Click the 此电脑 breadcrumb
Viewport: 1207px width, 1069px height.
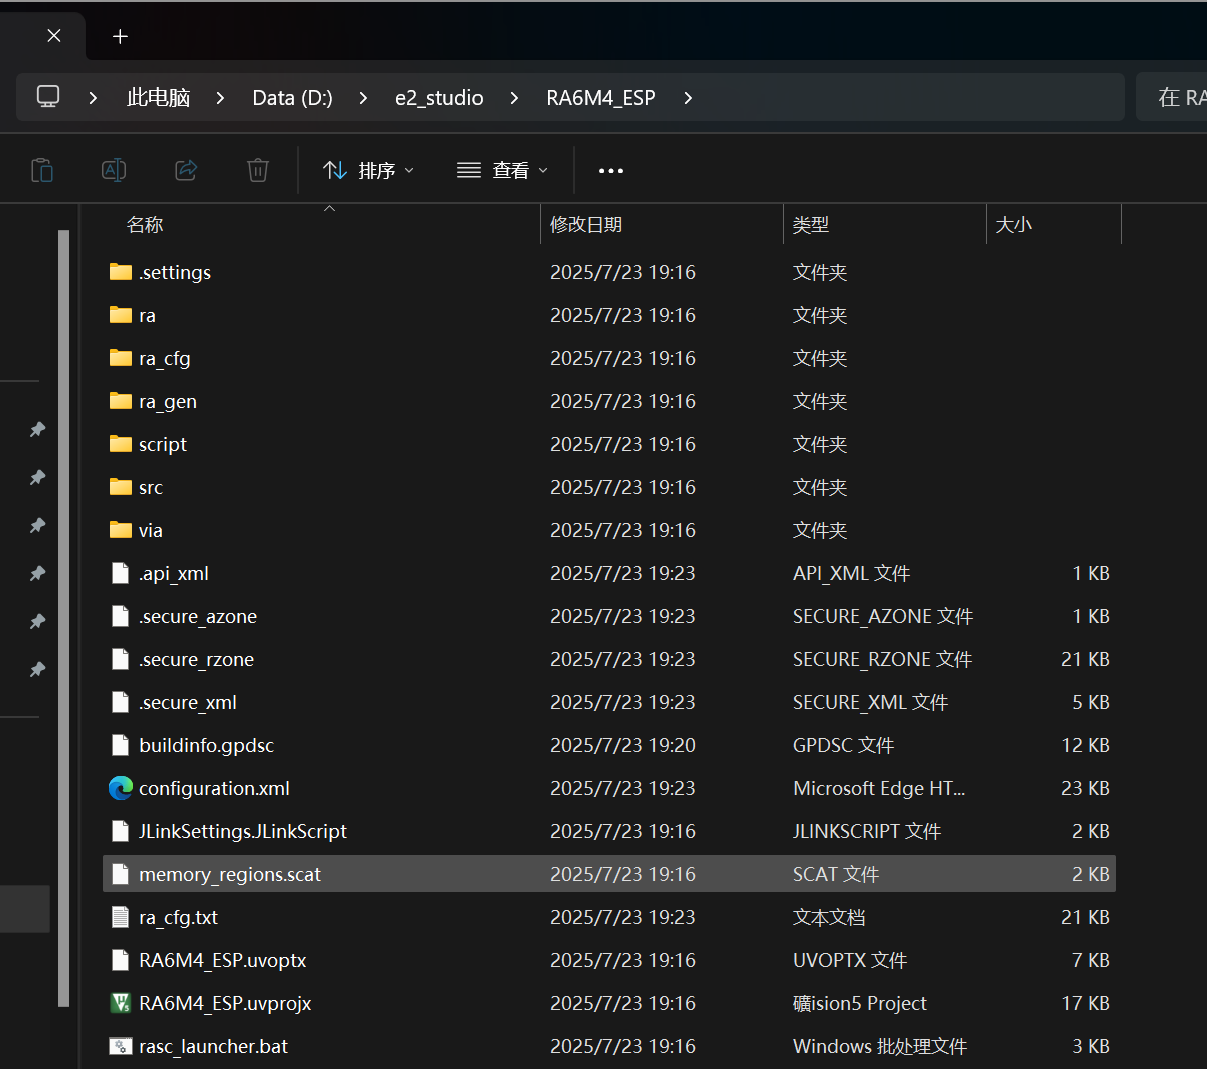point(158,98)
